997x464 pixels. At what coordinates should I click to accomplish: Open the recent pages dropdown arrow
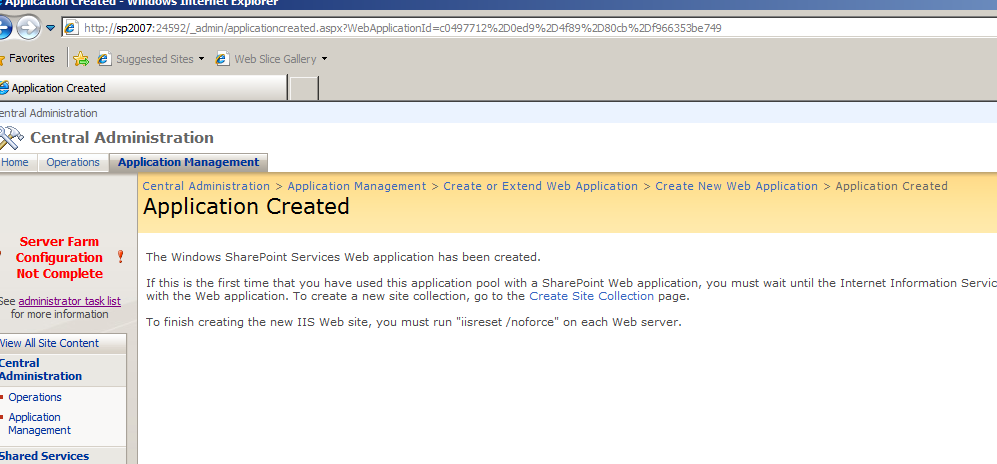(x=51, y=28)
